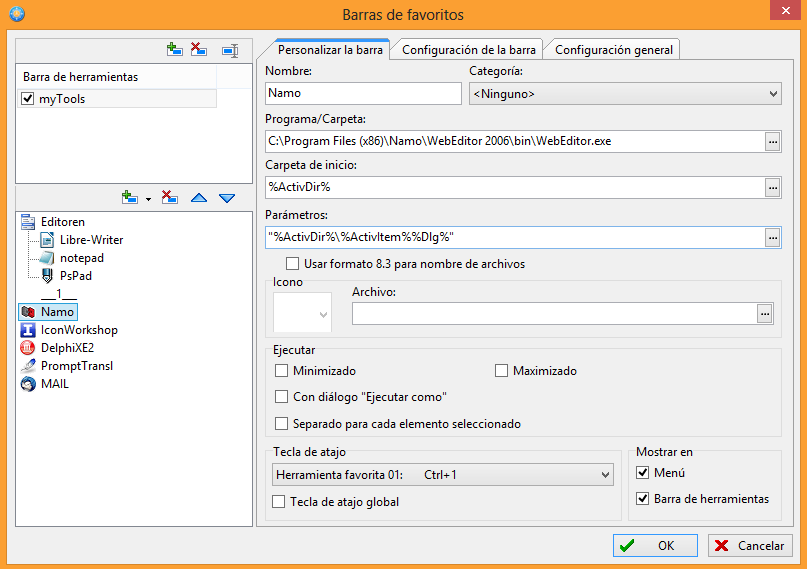Click the notepad icon in the tree

pyautogui.click(x=47, y=258)
